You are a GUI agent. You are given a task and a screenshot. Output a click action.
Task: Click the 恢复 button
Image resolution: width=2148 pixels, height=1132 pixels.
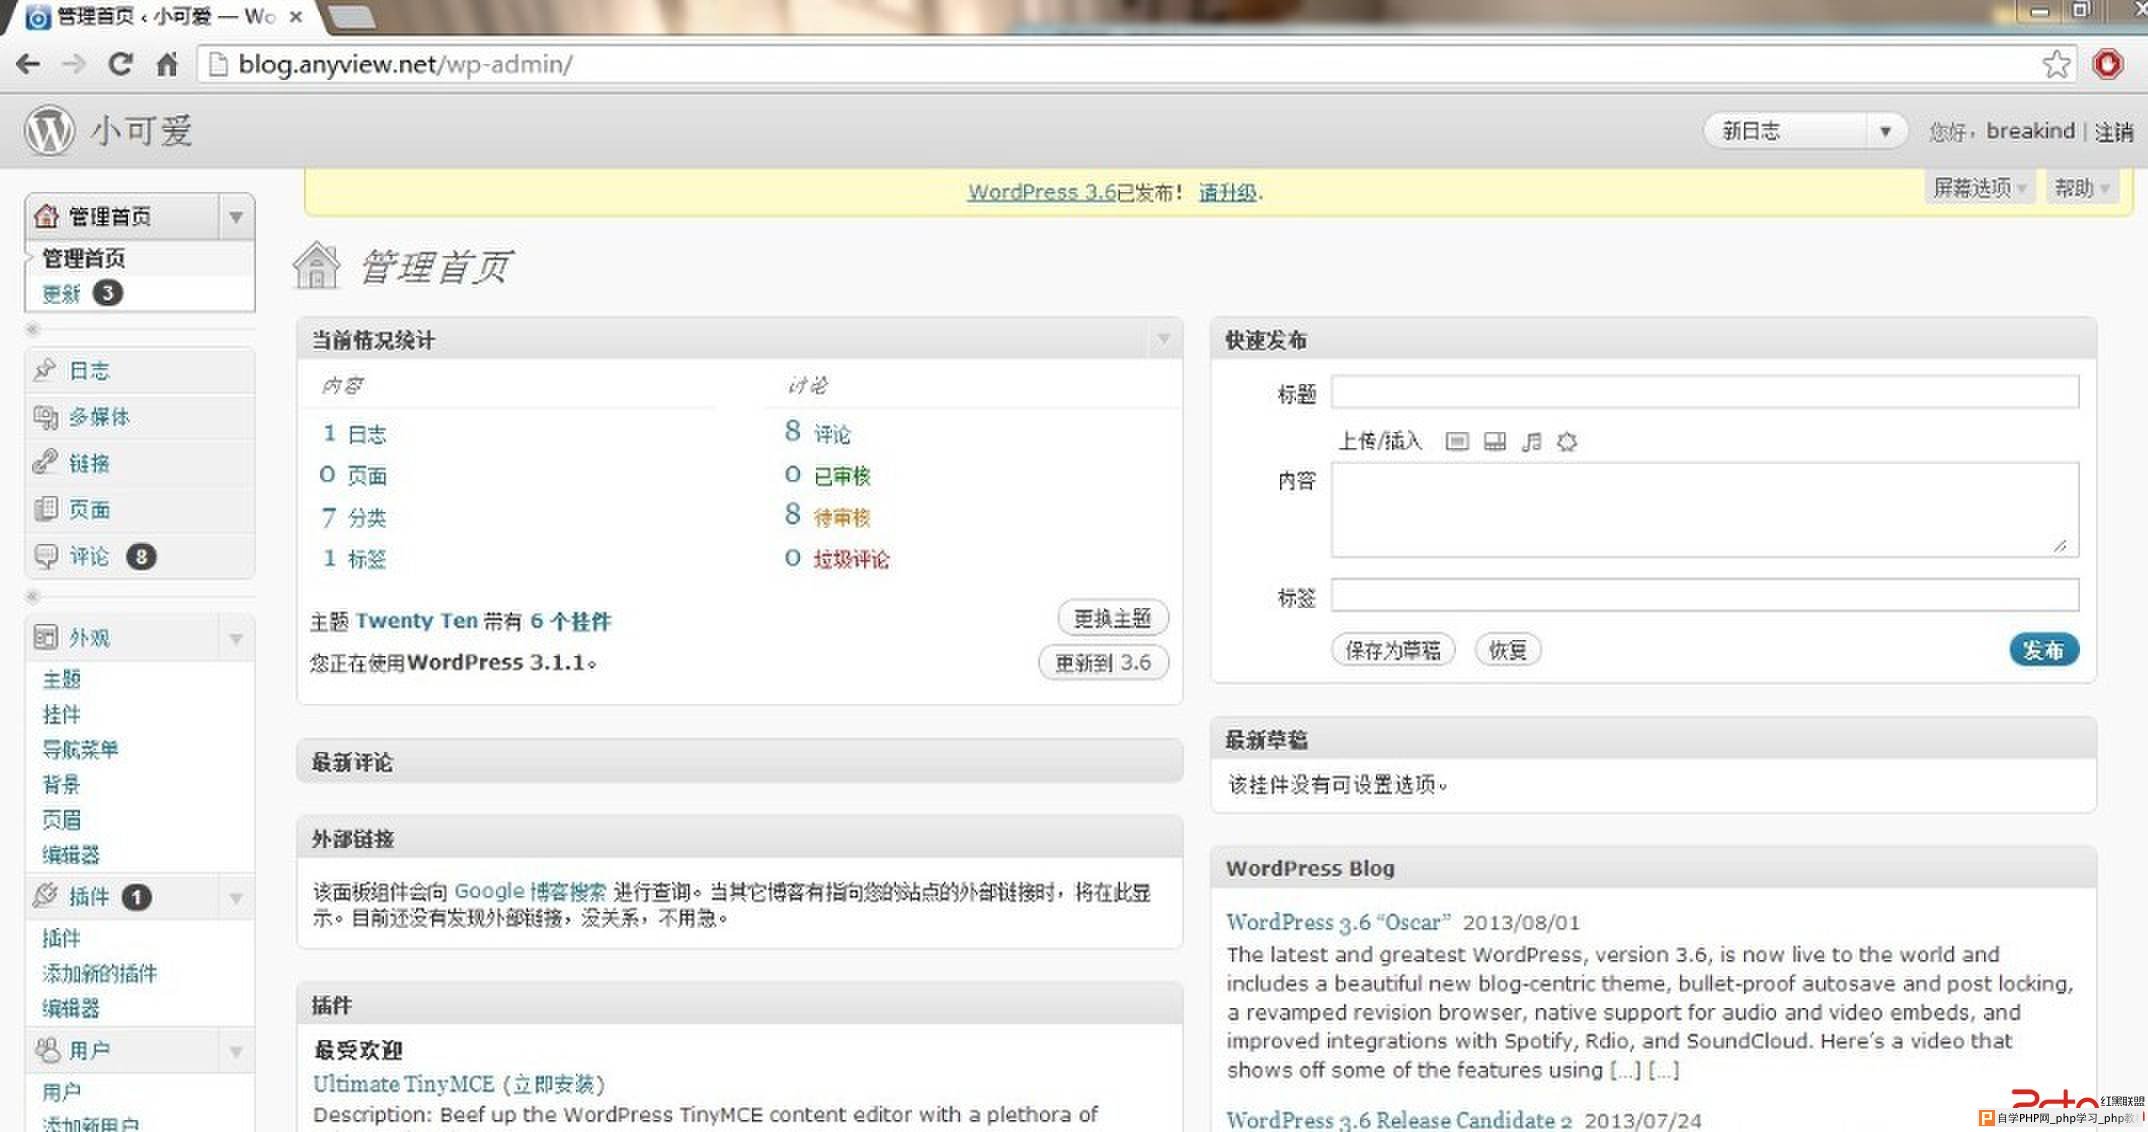pos(1507,650)
